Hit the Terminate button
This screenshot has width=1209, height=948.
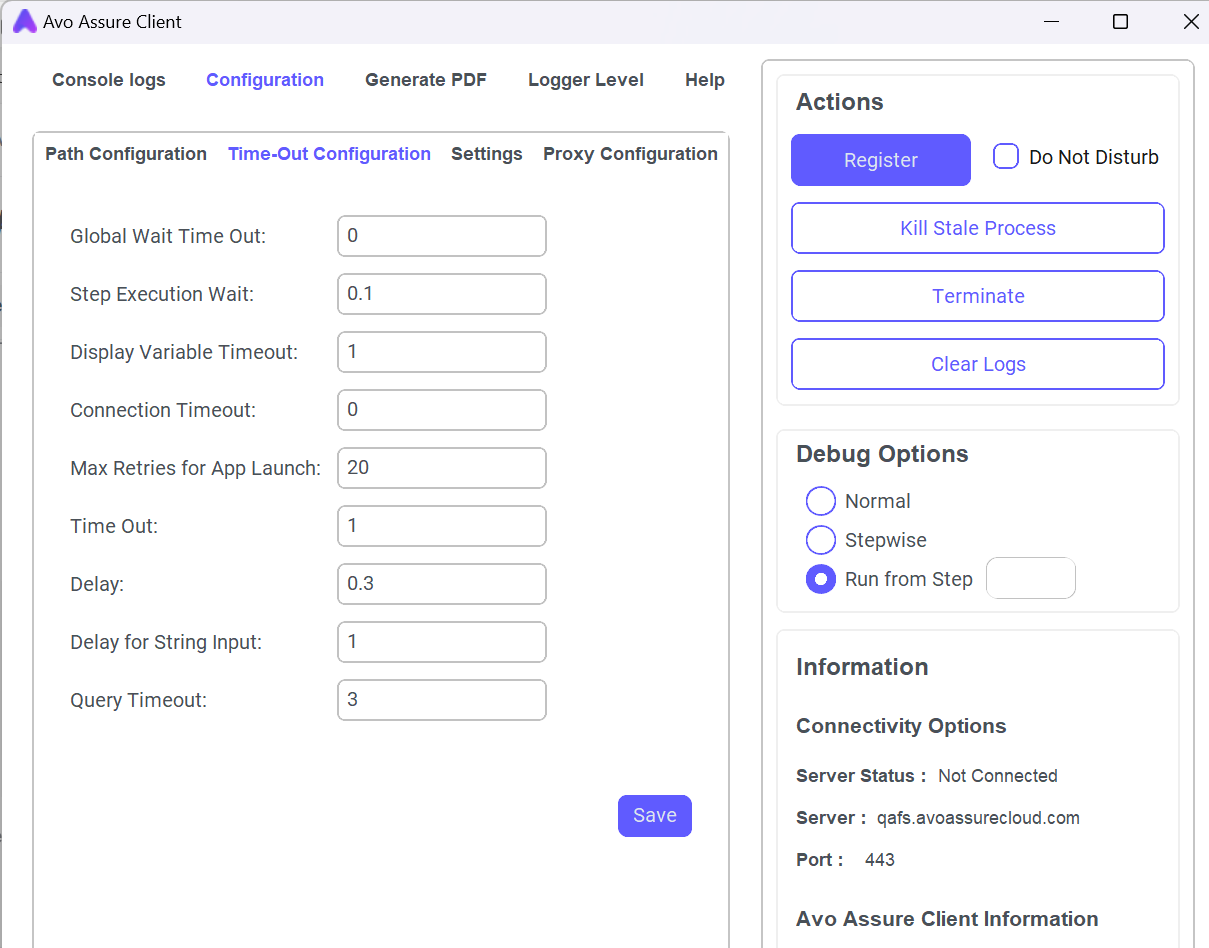tap(977, 296)
